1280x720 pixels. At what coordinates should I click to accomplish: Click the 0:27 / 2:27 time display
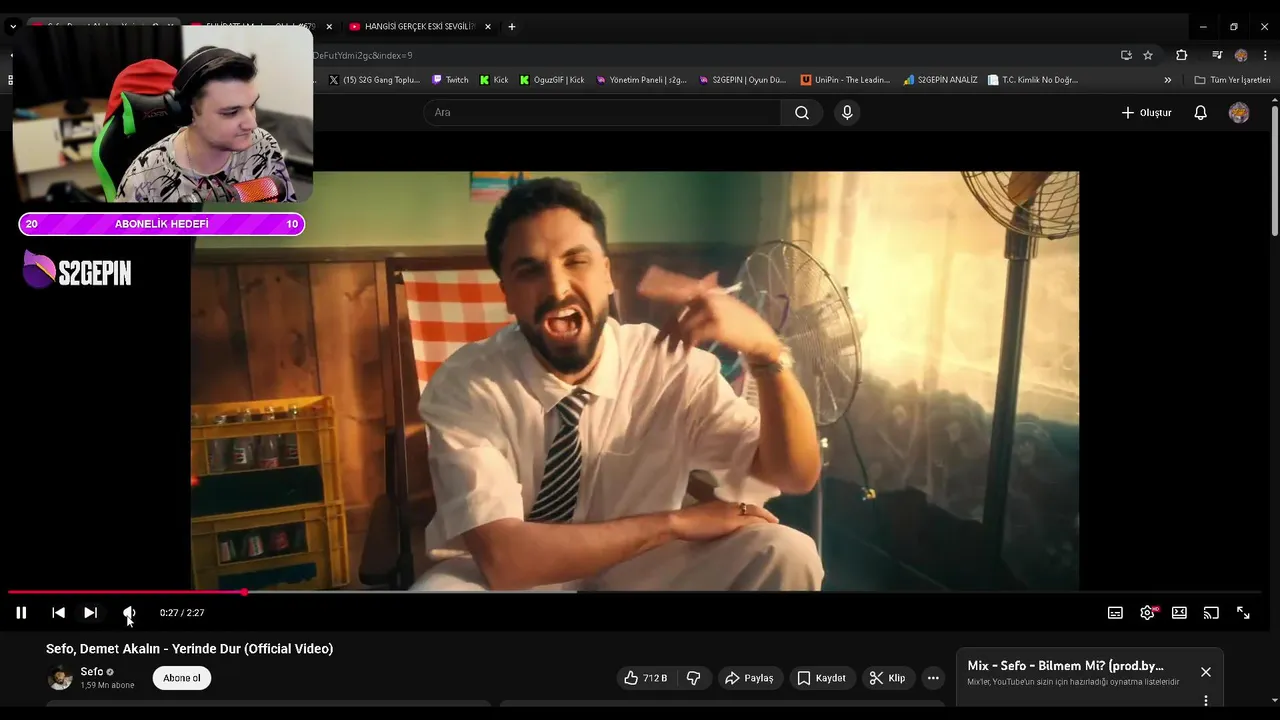coord(182,613)
